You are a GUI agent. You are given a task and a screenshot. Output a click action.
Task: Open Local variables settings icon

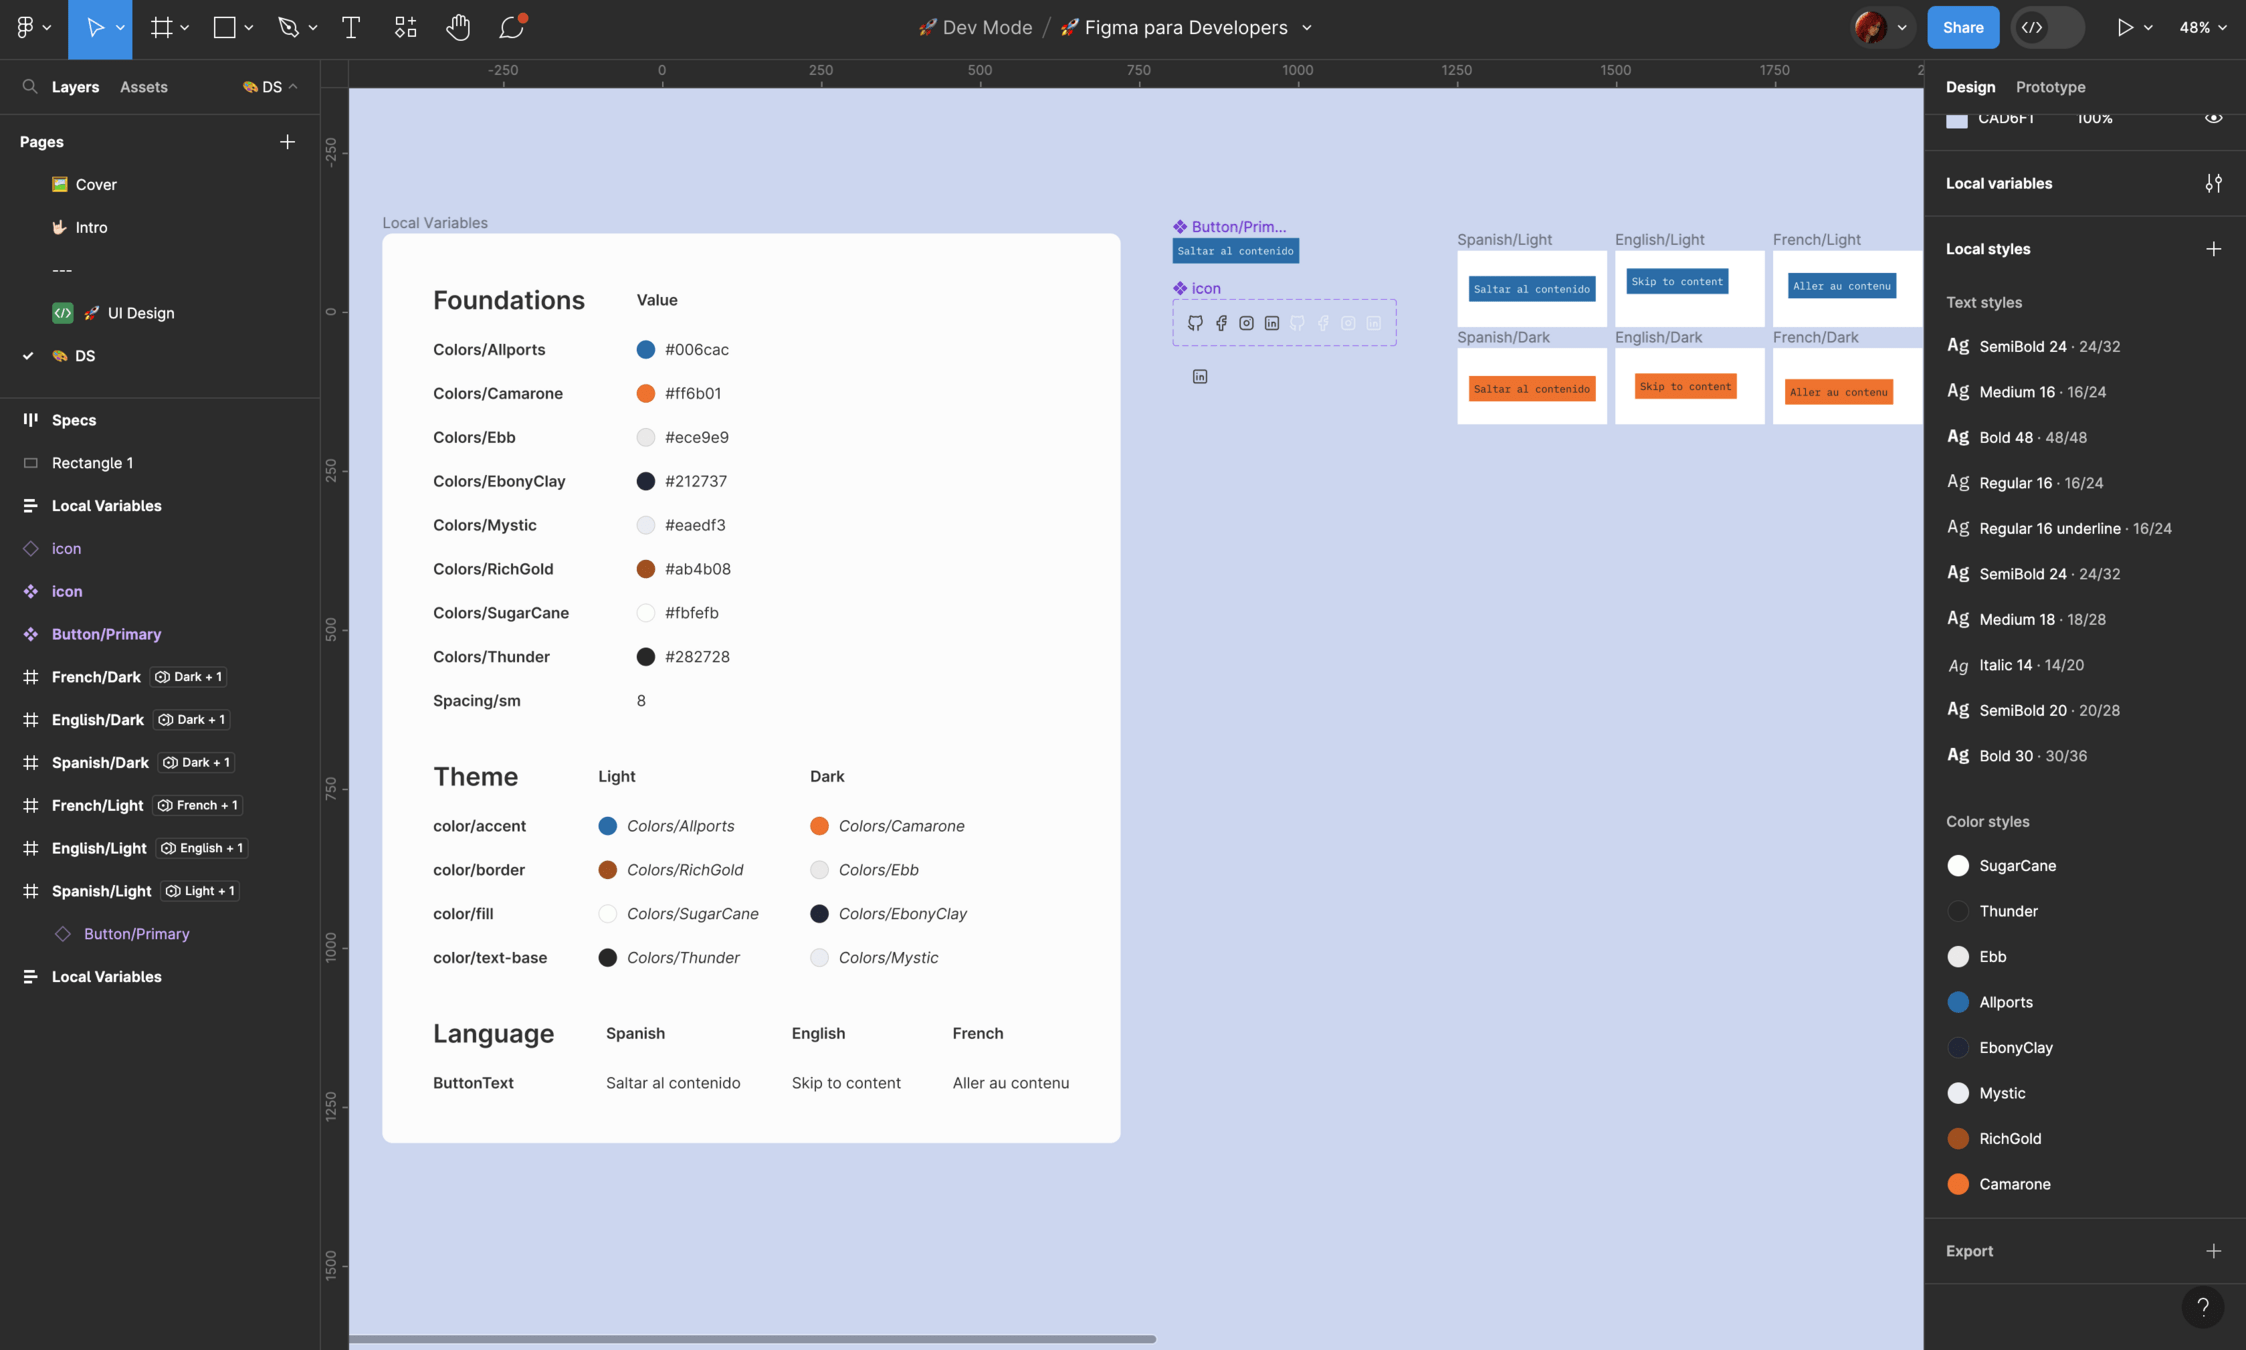[x=2213, y=183]
